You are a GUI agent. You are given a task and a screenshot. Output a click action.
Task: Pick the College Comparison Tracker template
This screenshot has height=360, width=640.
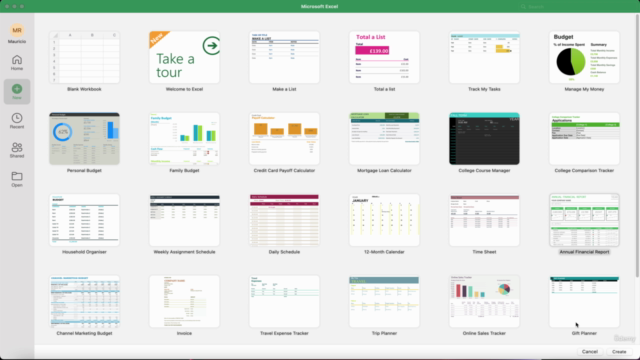coord(584,139)
